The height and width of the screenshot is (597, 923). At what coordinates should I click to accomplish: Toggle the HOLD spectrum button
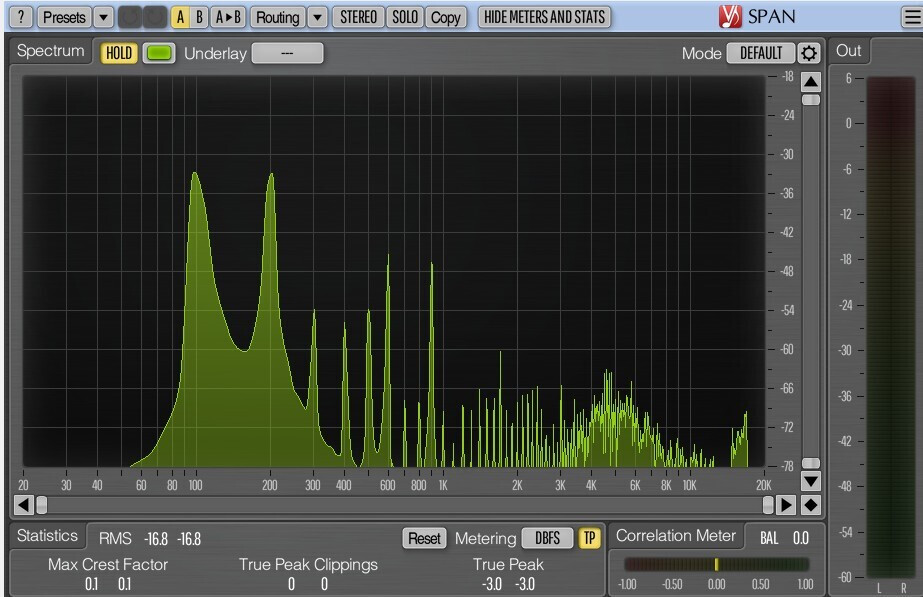tap(119, 53)
